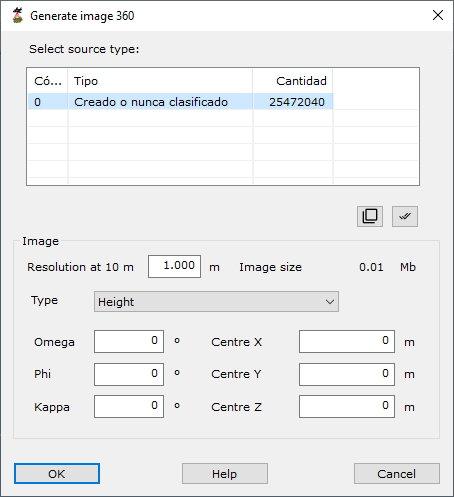Viewport: 454px width, 497px height.
Task: Click the Type dropdown chevron arrow
Action: tap(330, 302)
